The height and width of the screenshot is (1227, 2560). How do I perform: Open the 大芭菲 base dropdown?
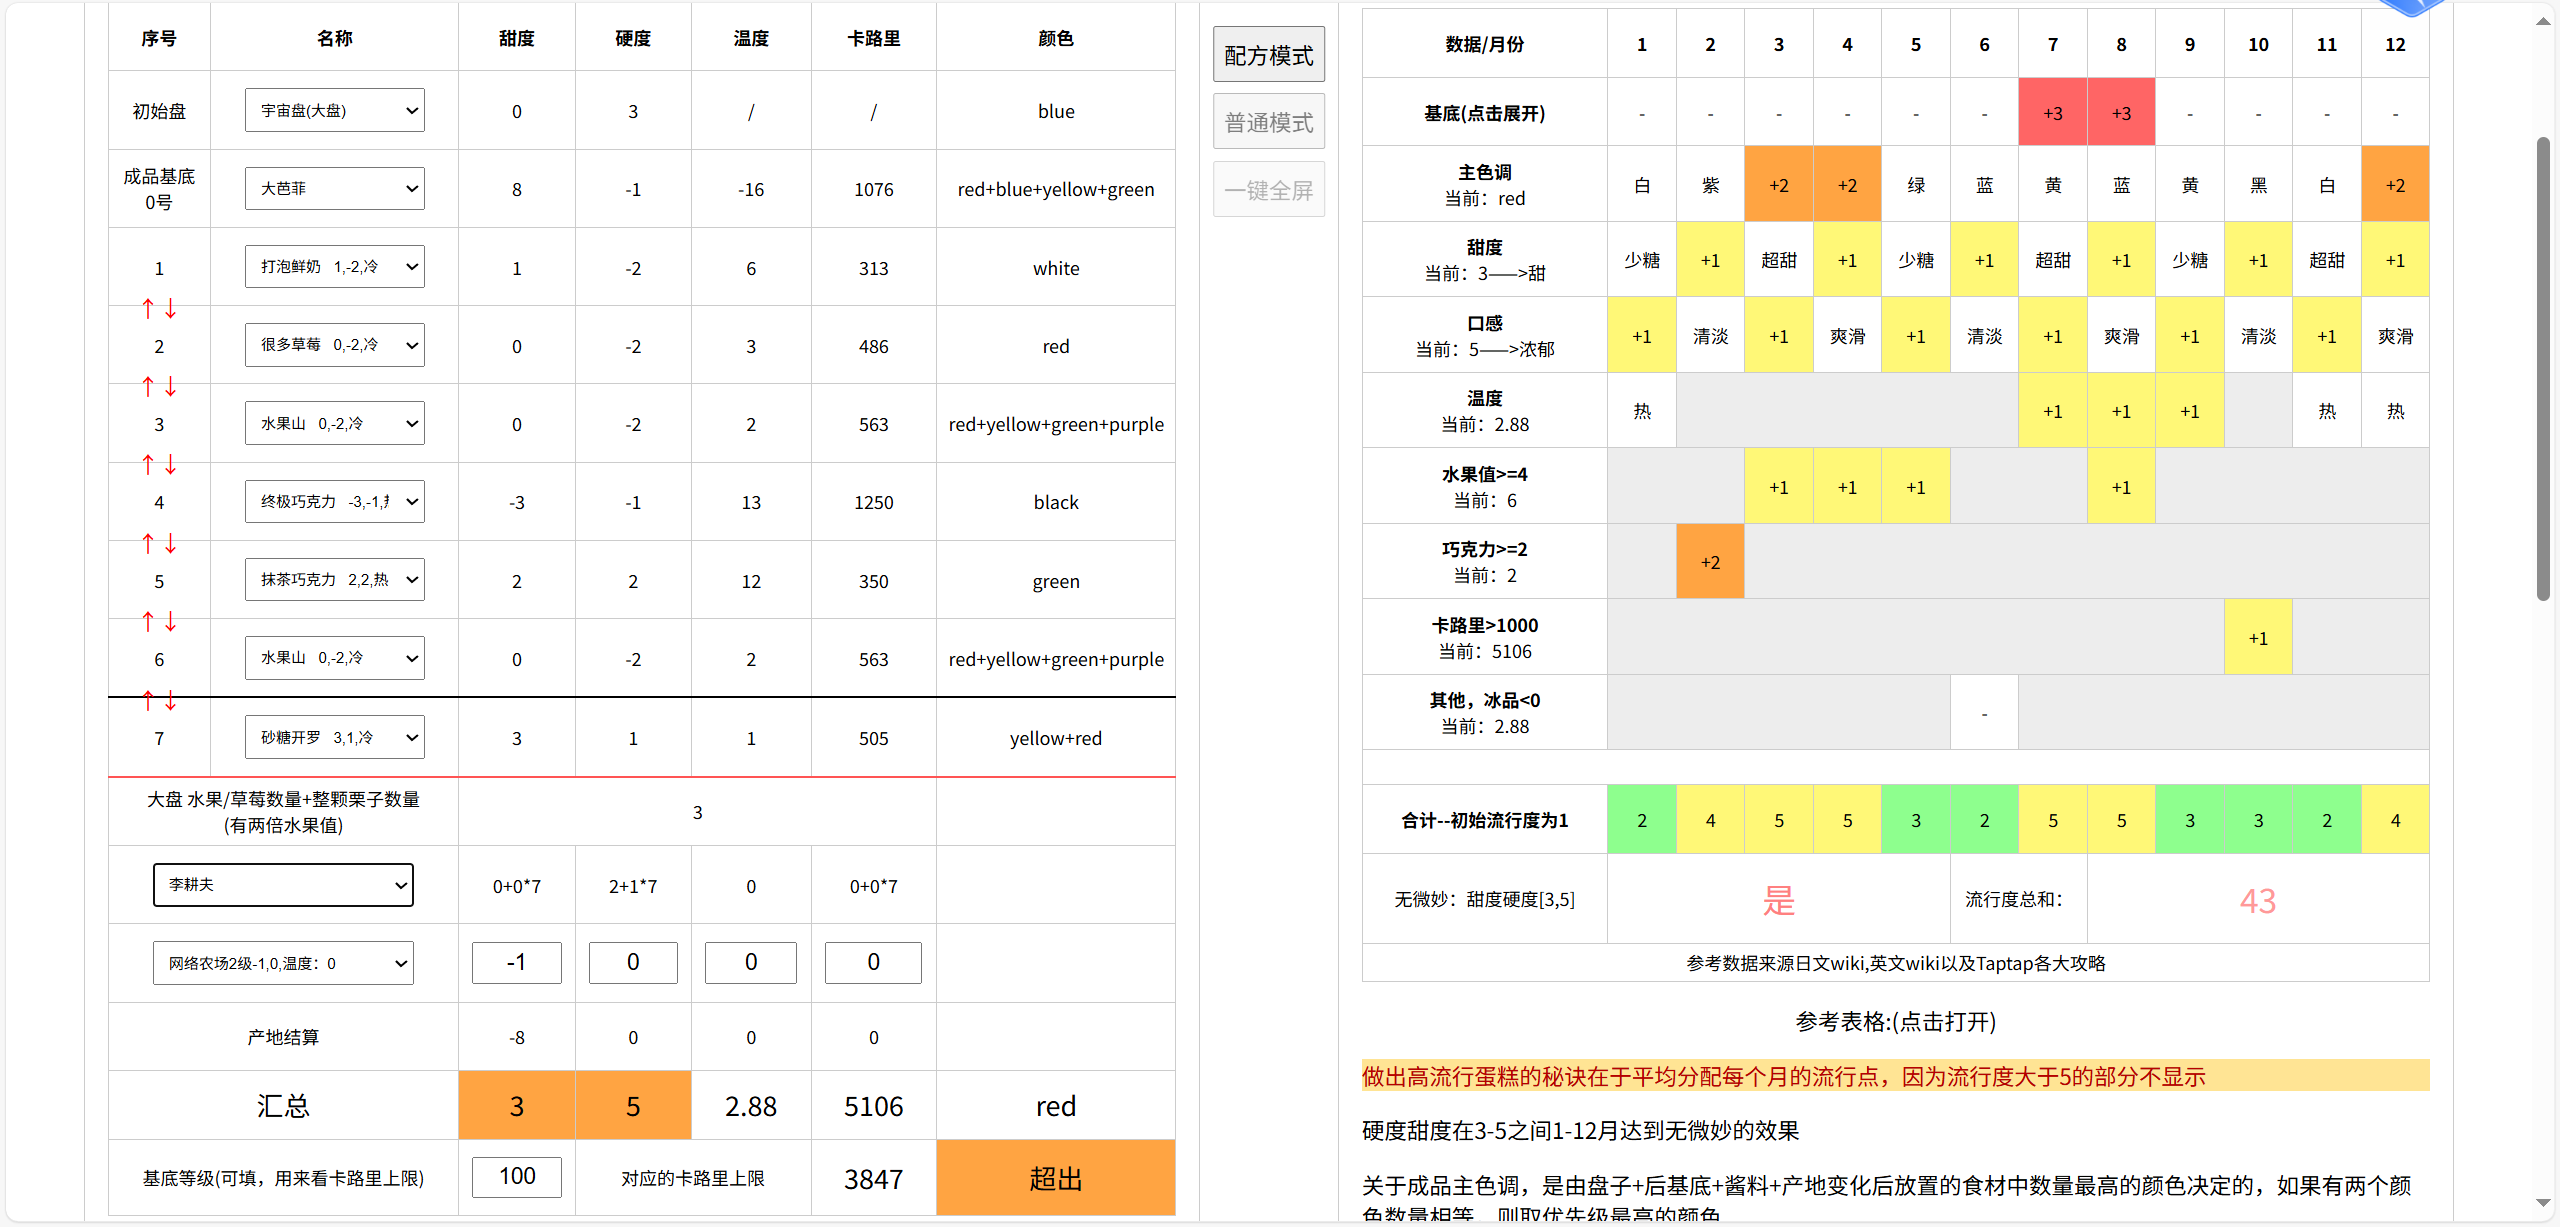(x=335, y=189)
